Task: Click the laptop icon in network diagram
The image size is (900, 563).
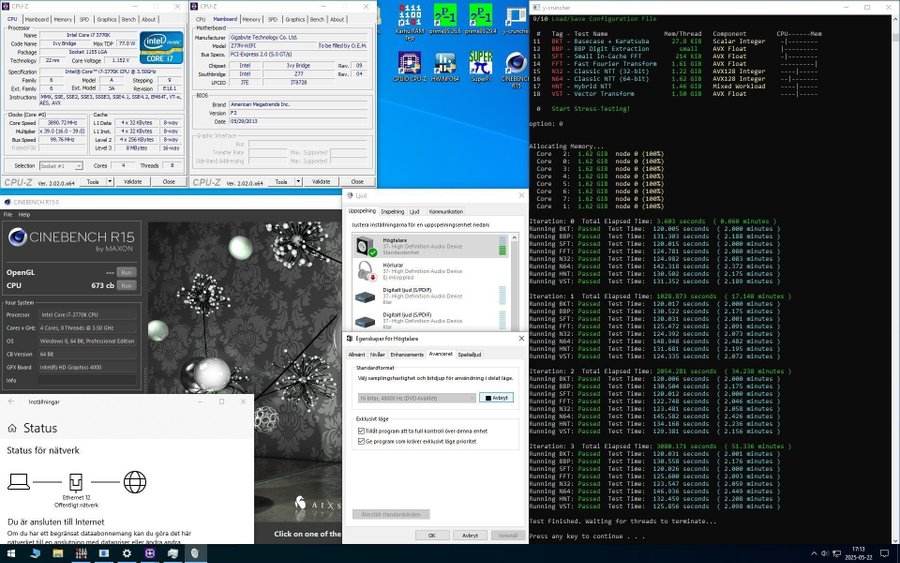Action: click(x=18, y=482)
